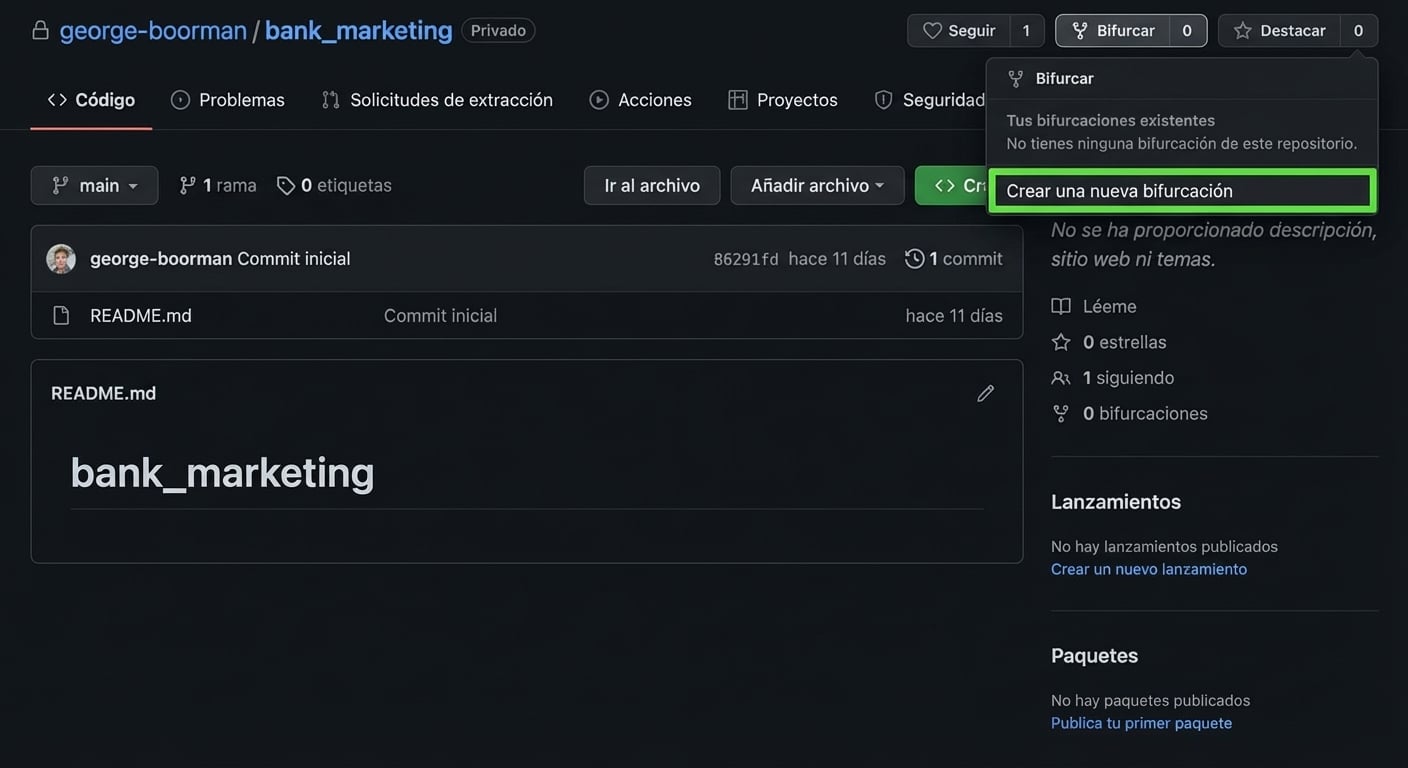Screen dimensions: 1408x768
Task: Edit README with the pencil icon
Action: pyautogui.click(x=986, y=394)
